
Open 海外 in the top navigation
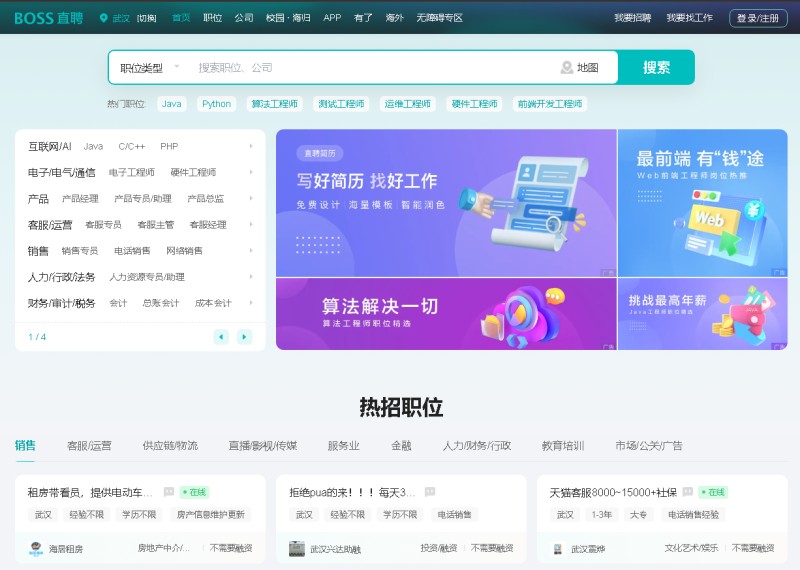394,18
